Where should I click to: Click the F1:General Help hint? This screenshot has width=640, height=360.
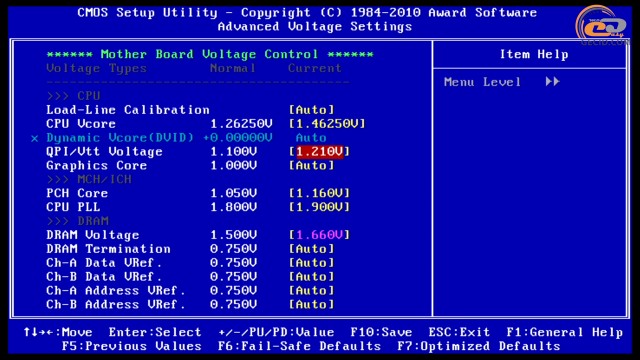click(x=565, y=332)
